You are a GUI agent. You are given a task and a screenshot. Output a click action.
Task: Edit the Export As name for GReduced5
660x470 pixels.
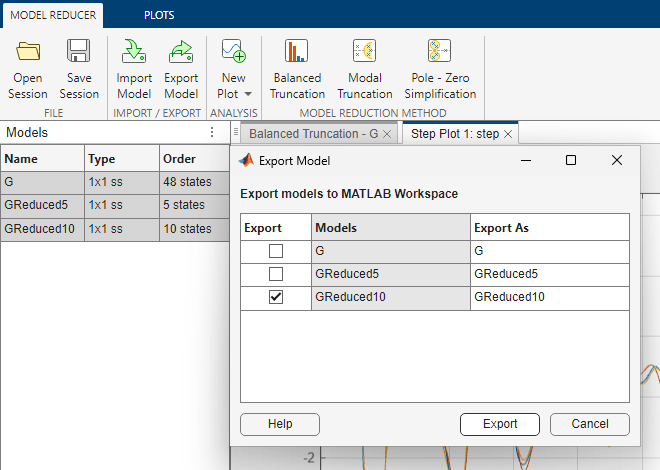pos(548,274)
